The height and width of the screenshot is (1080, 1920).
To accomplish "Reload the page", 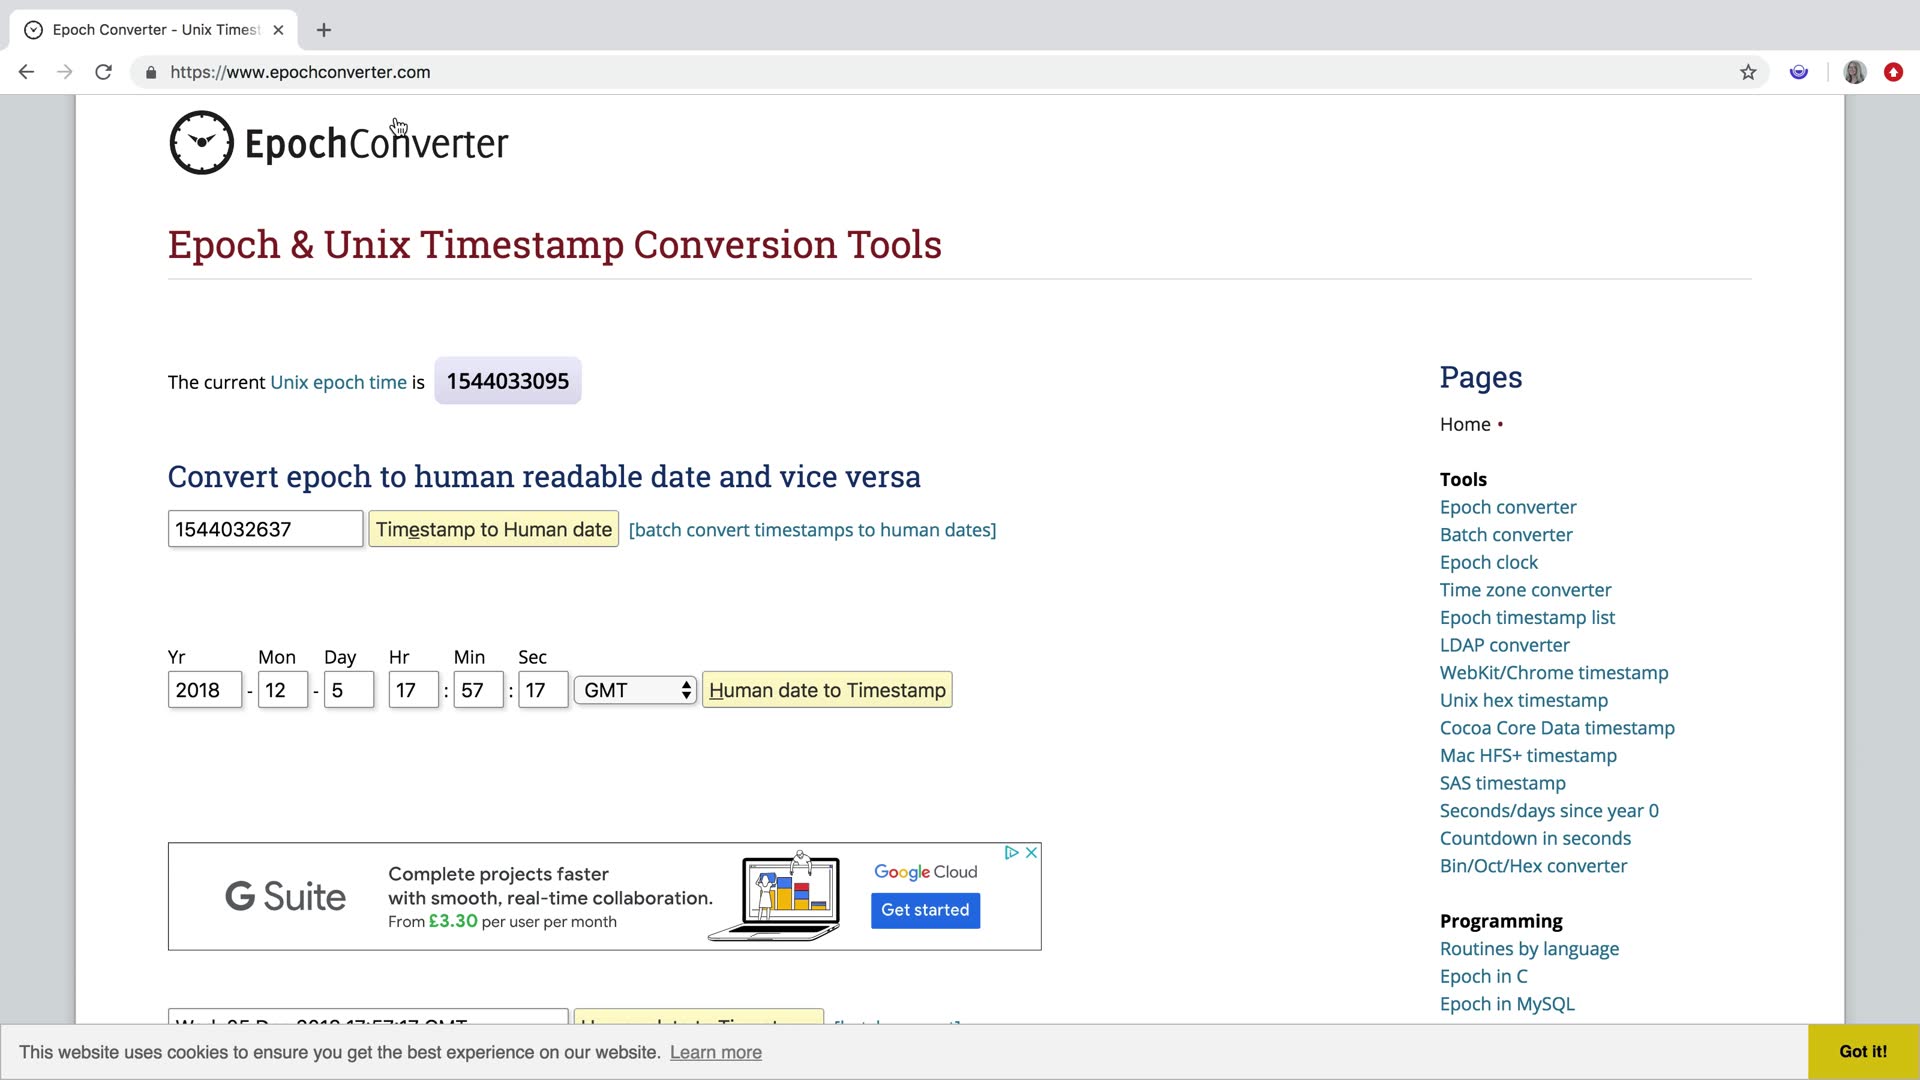I will pyautogui.click(x=103, y=72).
